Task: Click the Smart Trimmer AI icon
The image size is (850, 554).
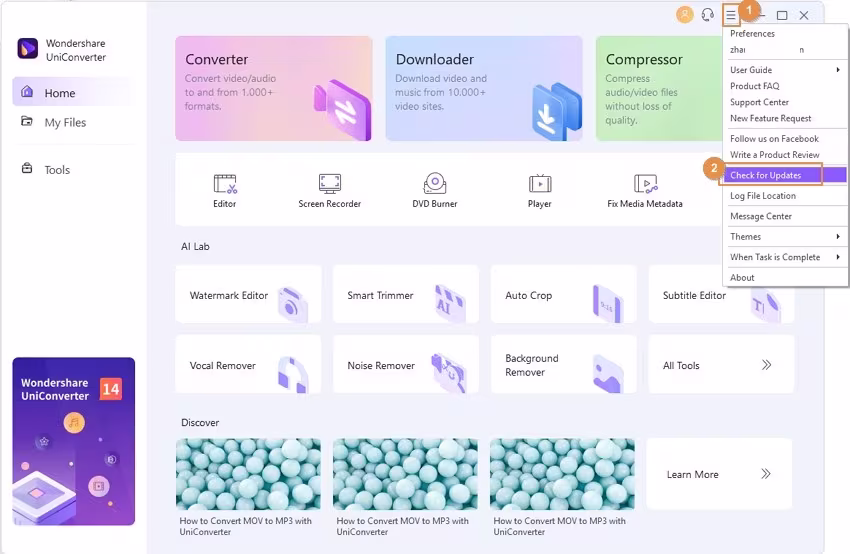Action: 450,302
